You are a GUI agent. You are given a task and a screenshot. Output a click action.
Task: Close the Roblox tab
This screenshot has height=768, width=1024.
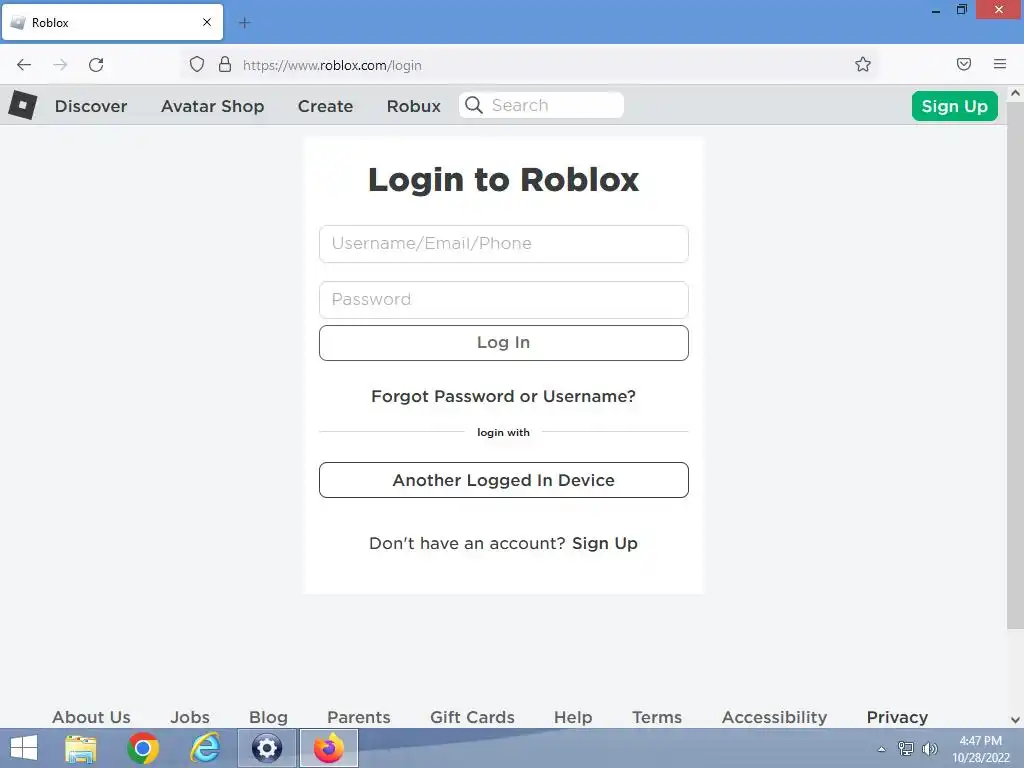[x=206, y=22]
